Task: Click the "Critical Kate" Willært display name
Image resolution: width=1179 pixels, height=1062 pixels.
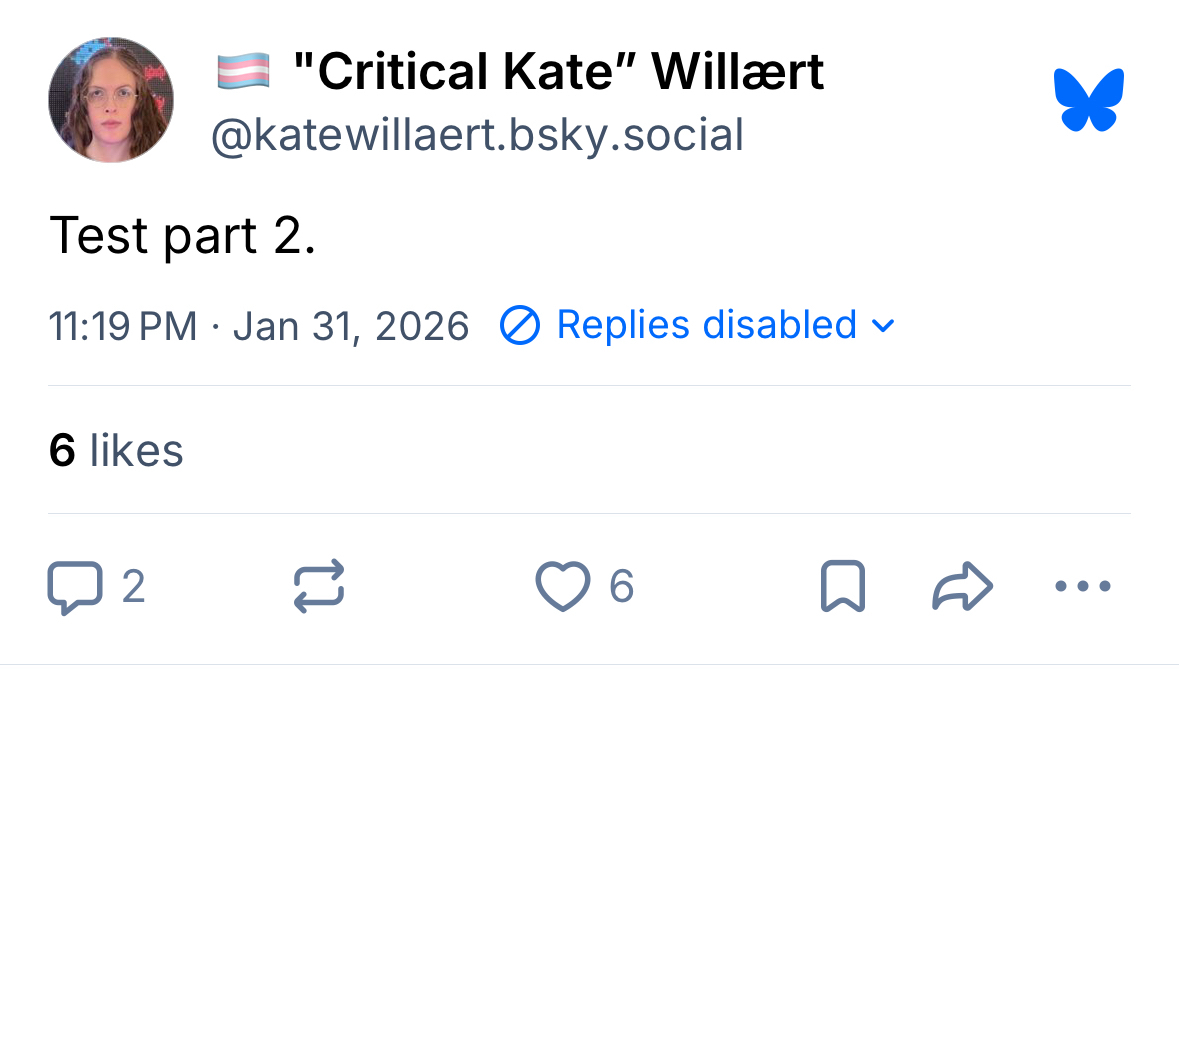Action: pos(558,72)
